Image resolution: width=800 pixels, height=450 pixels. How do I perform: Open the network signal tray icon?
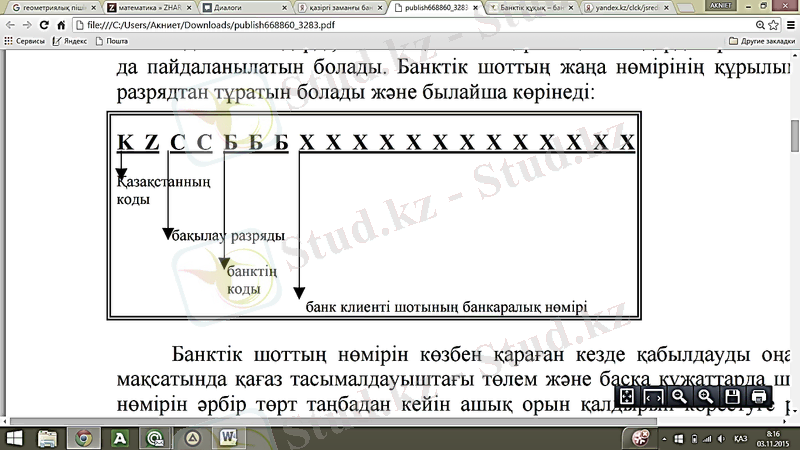coord(707,439)
